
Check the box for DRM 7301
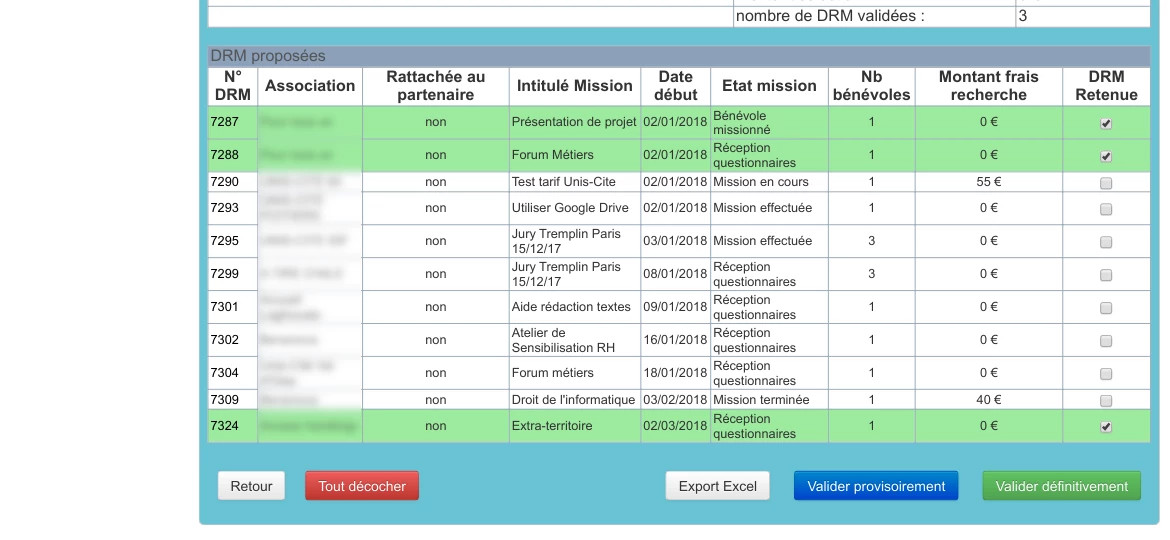(x=1106, y=308)
